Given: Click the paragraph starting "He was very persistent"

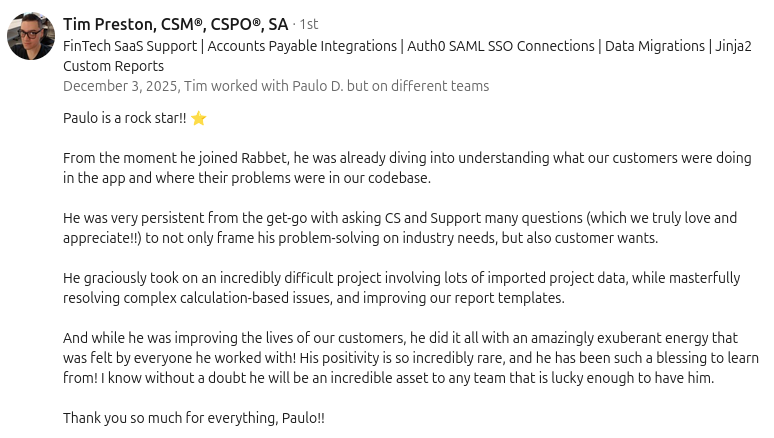Looking at the screenshot, I should point(400,228).
